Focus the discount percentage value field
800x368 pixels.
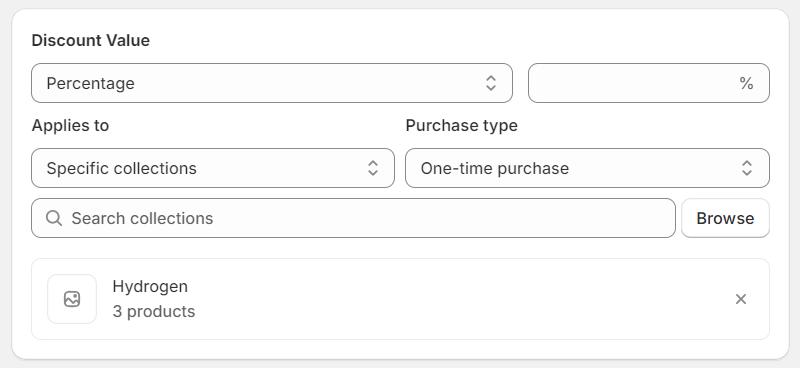pyautogui.click(x=648, y=83)
